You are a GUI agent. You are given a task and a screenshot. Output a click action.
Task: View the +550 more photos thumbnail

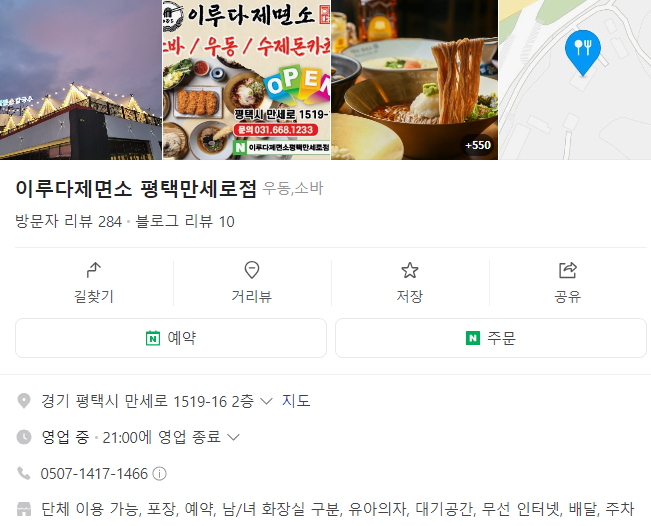pyautogui.click(x=414, y=80)
